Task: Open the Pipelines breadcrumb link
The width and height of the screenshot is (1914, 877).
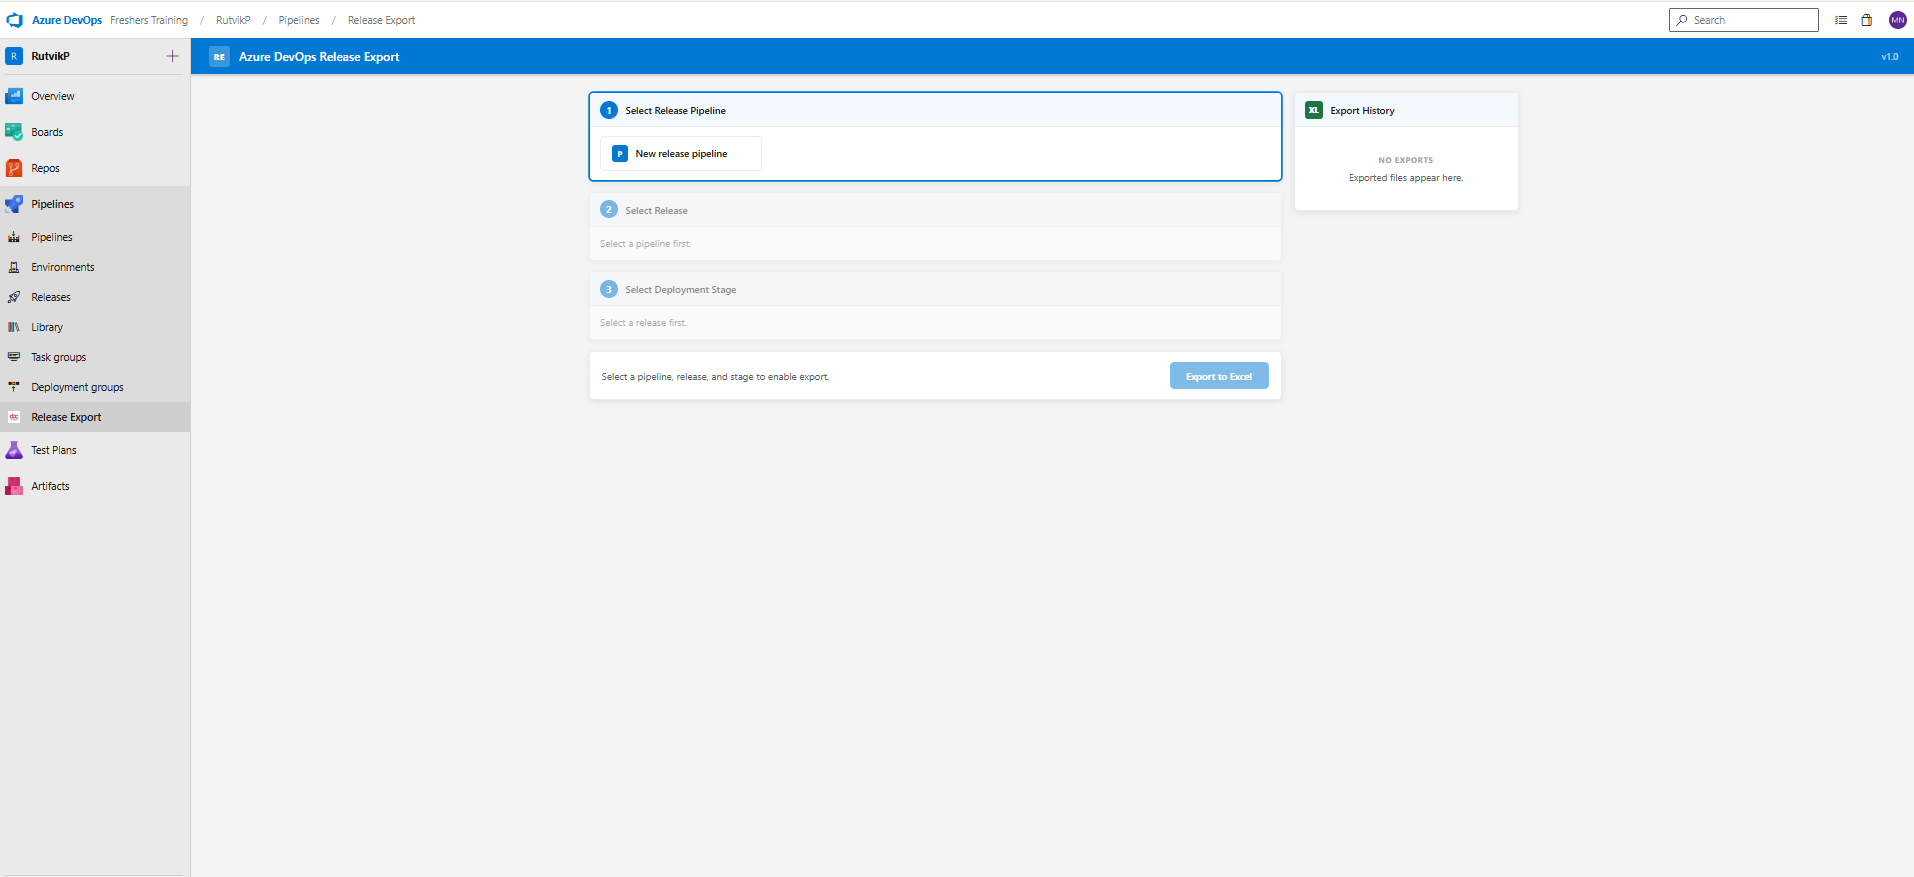Action: pos(299,20)
